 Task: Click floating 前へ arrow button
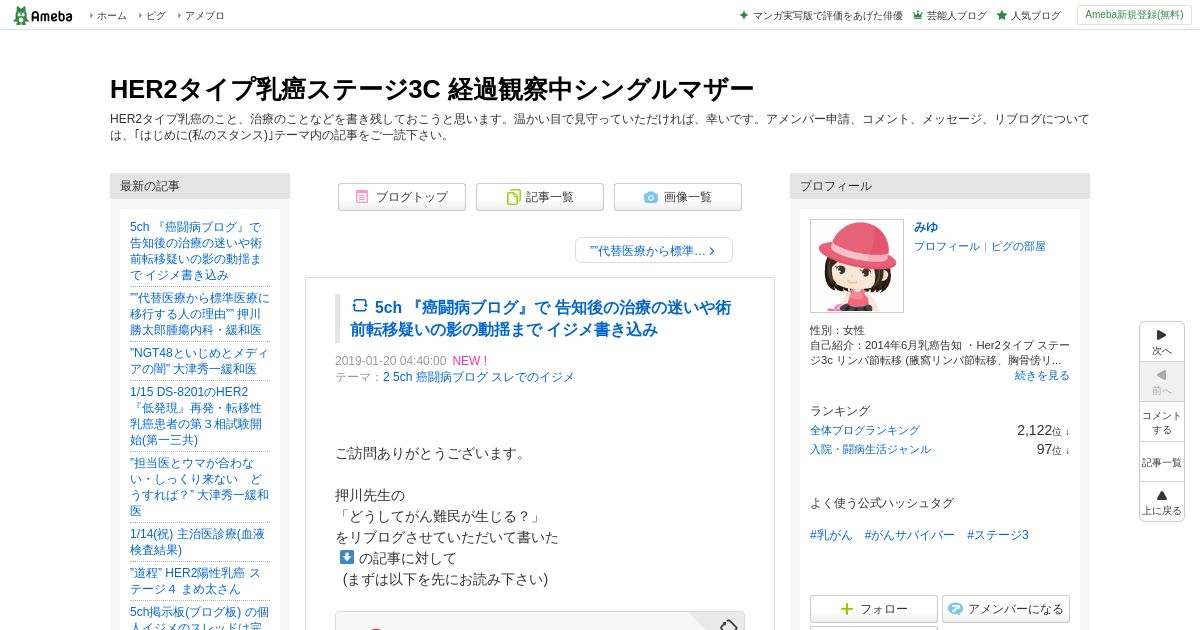point(1162,382)
